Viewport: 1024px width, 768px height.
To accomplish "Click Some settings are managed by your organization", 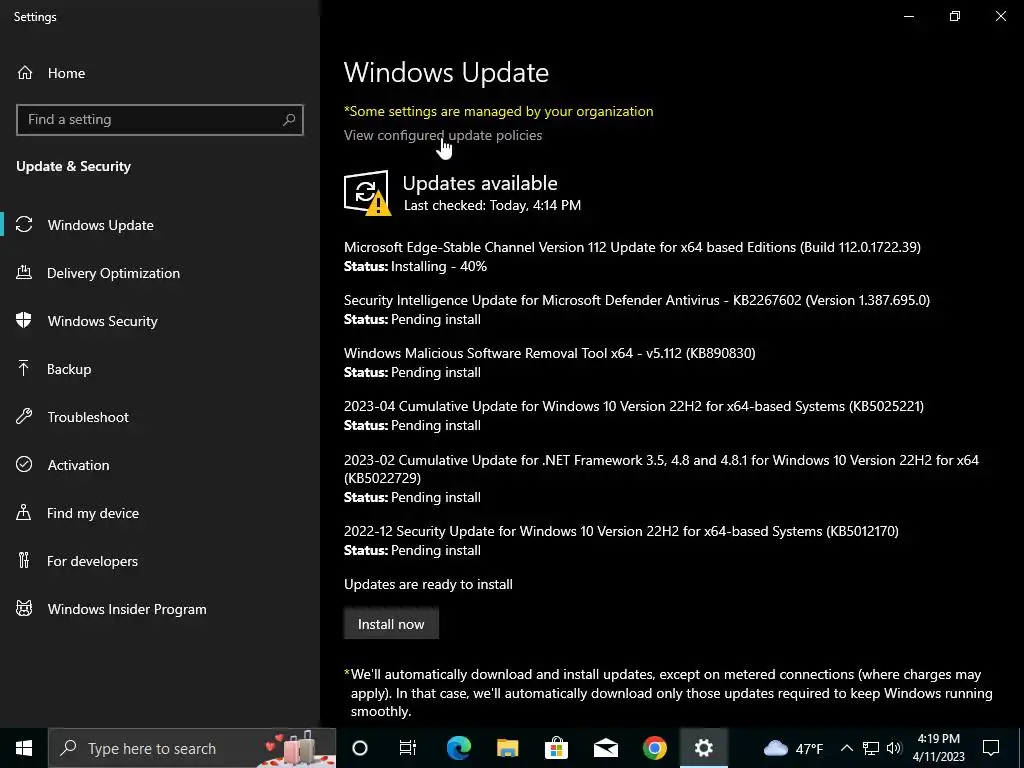I will (498, 111).
